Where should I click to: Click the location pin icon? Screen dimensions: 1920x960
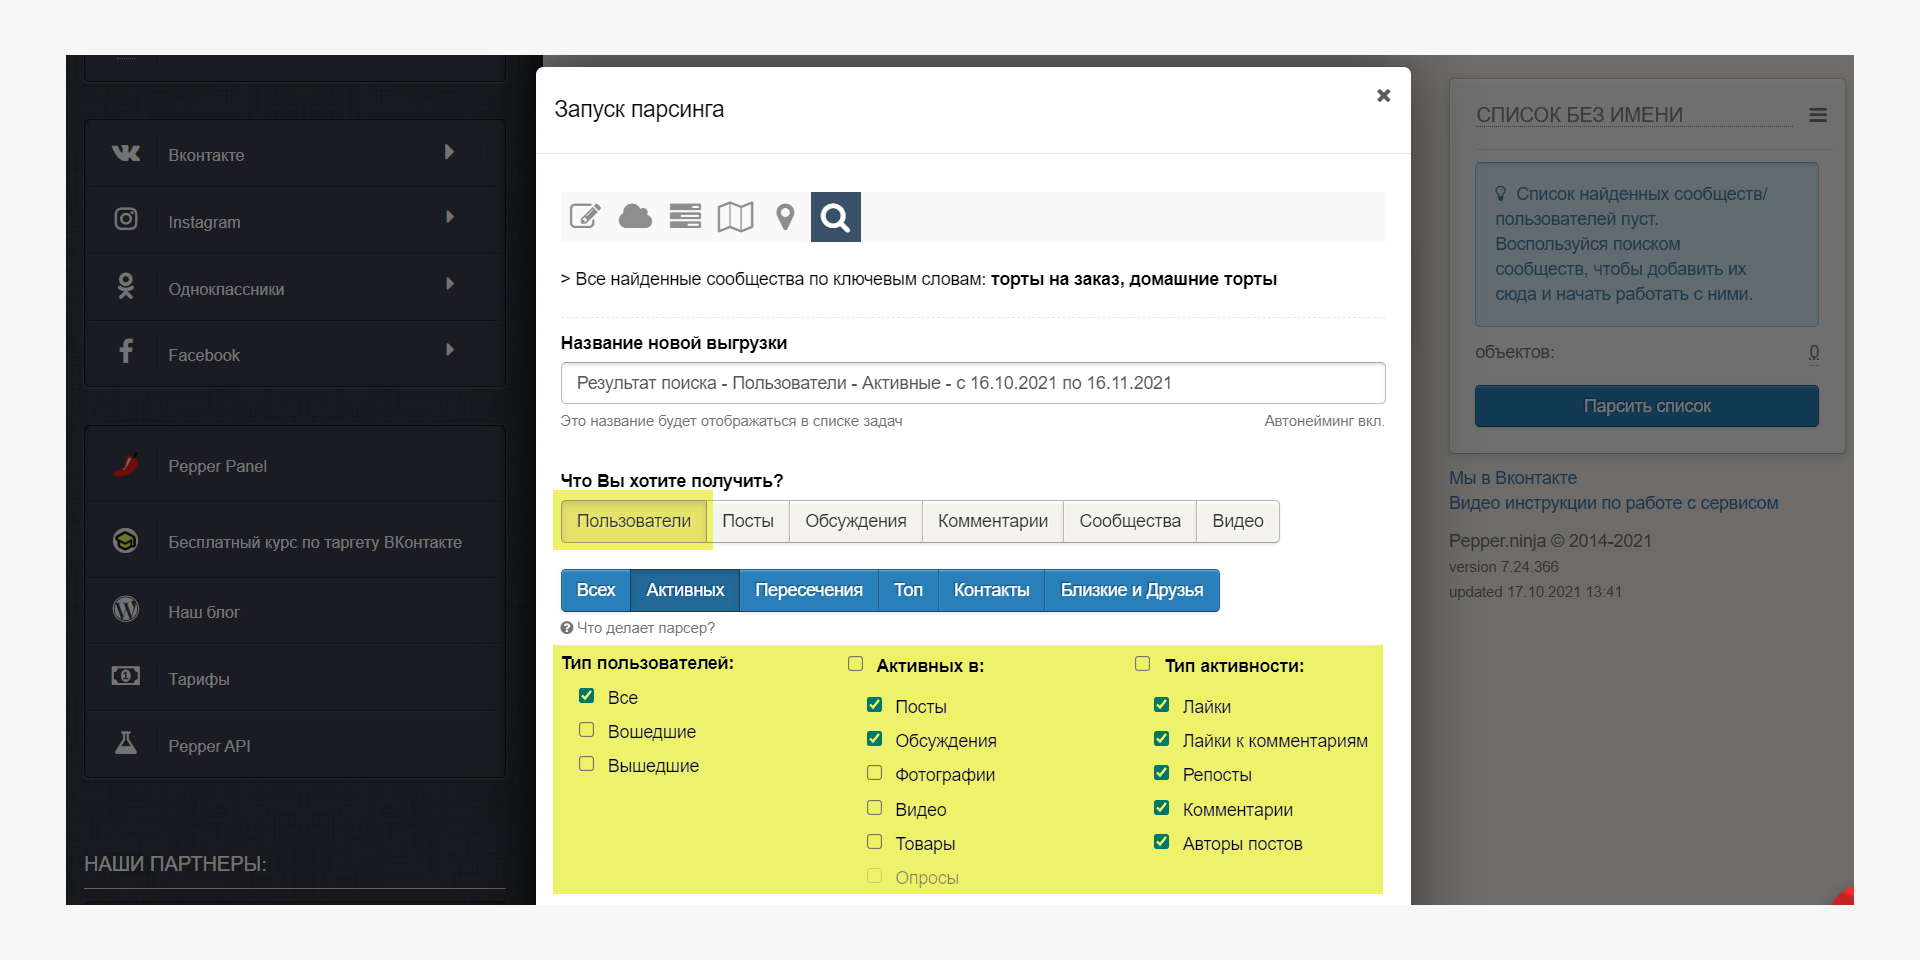(x=785, y=216)
